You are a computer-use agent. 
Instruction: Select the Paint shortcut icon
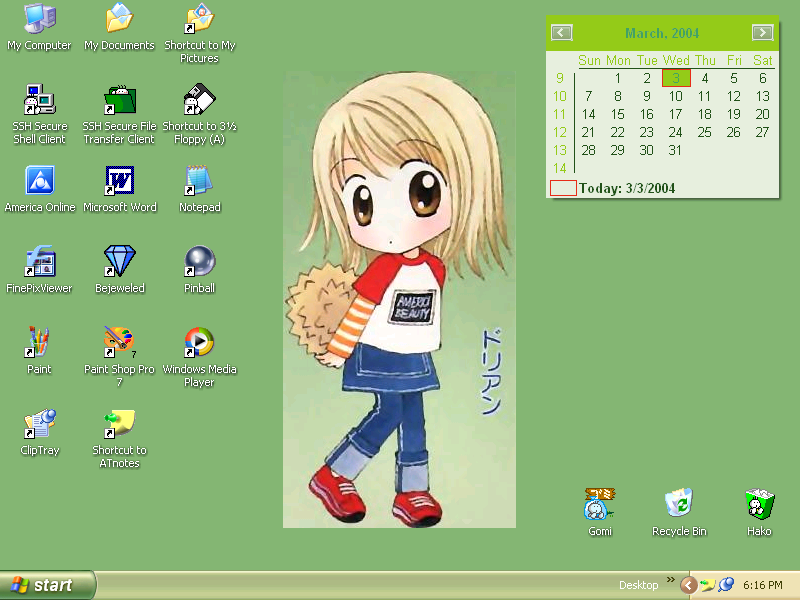point(39,342)
